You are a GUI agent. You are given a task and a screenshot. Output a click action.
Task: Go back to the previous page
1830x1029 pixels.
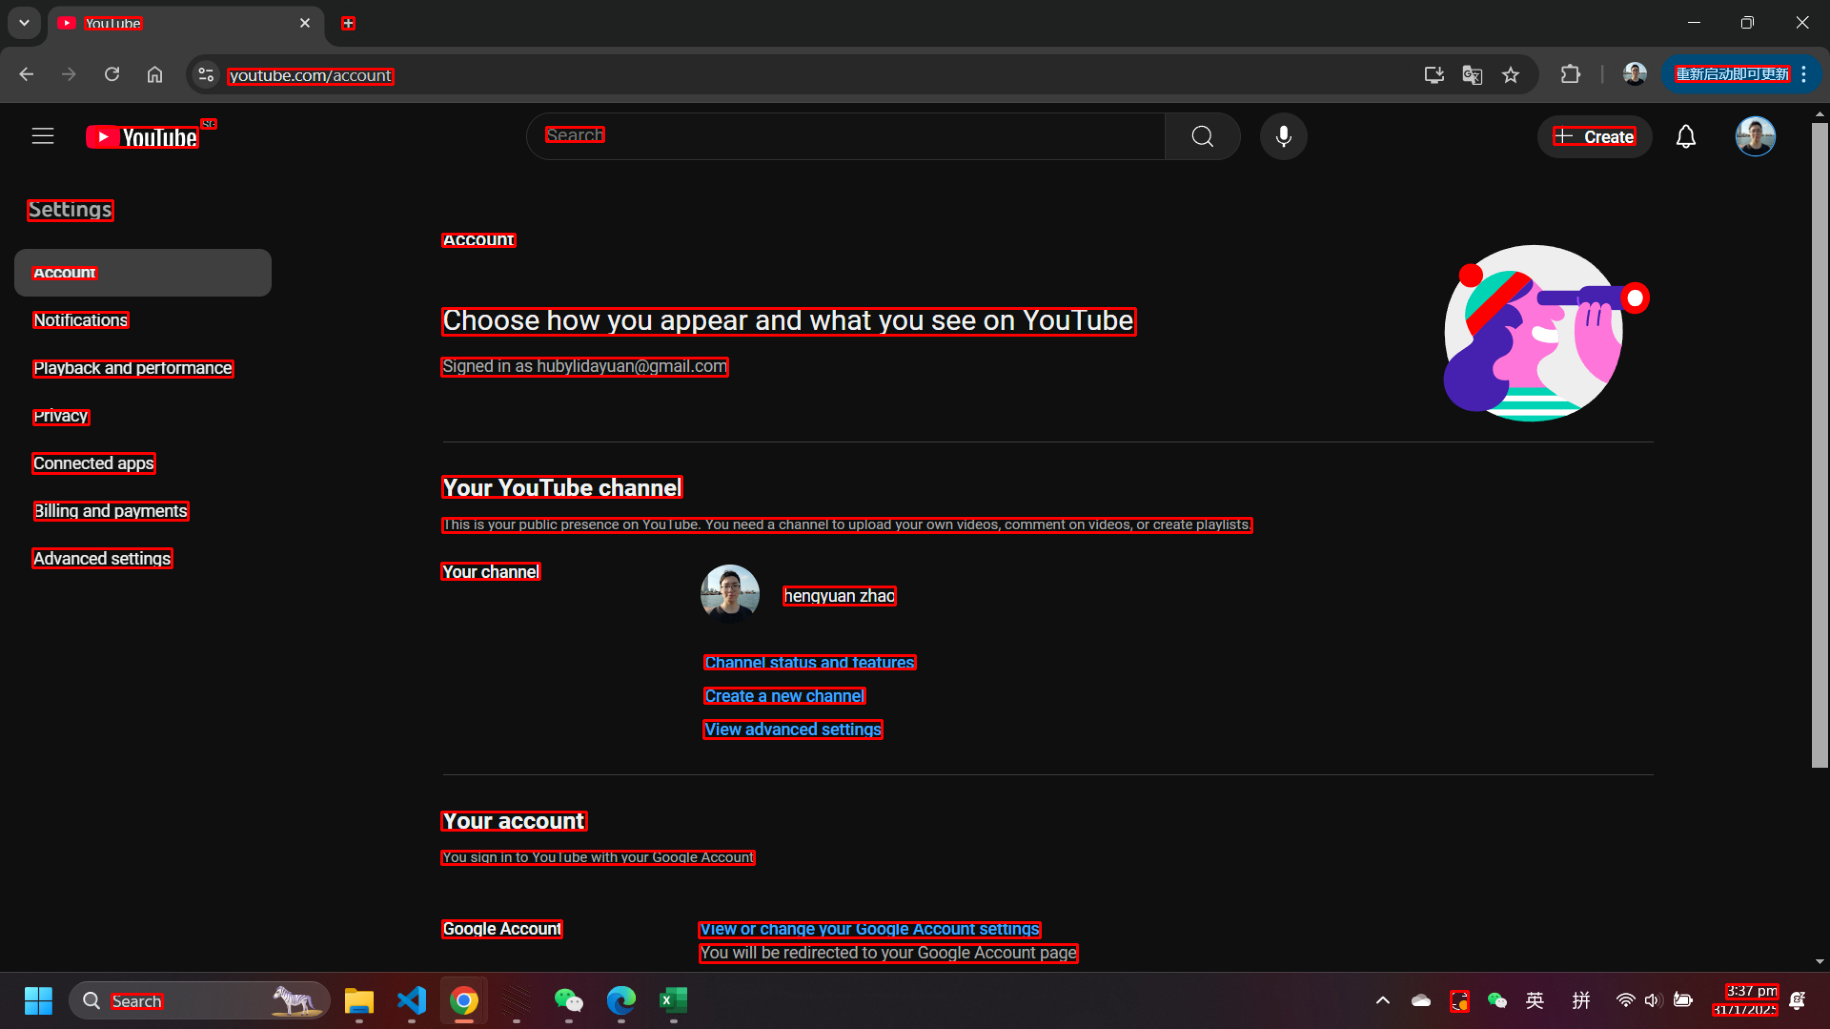click(x=26, y=74)
